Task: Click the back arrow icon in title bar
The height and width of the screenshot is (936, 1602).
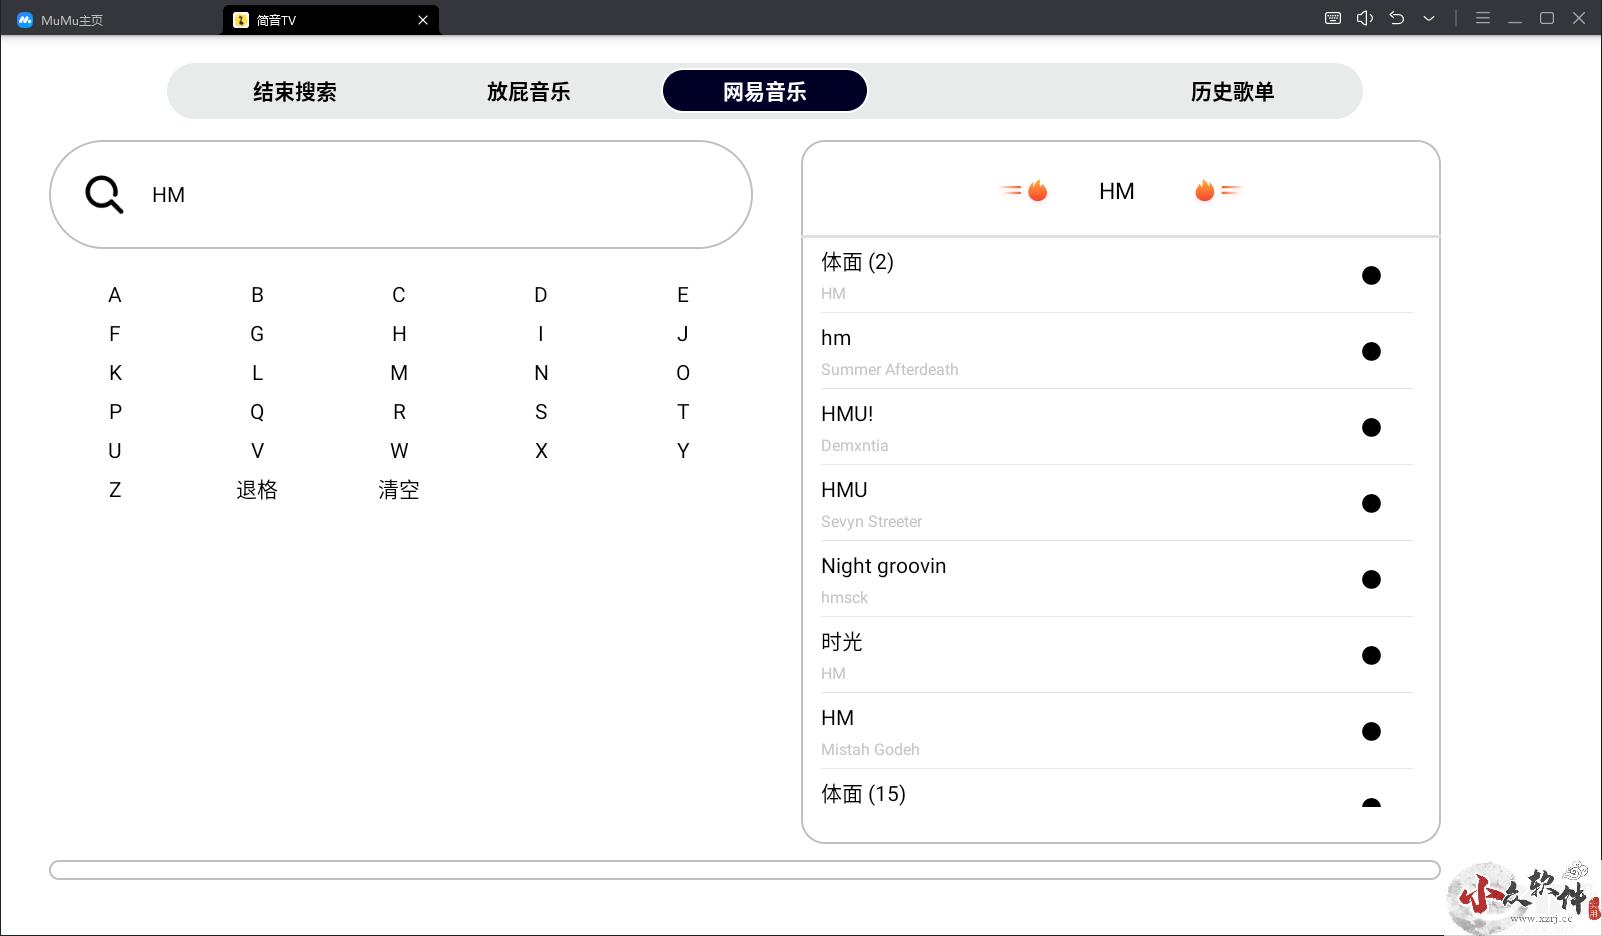Action: pyautogui.click(x=1397, y=18)
